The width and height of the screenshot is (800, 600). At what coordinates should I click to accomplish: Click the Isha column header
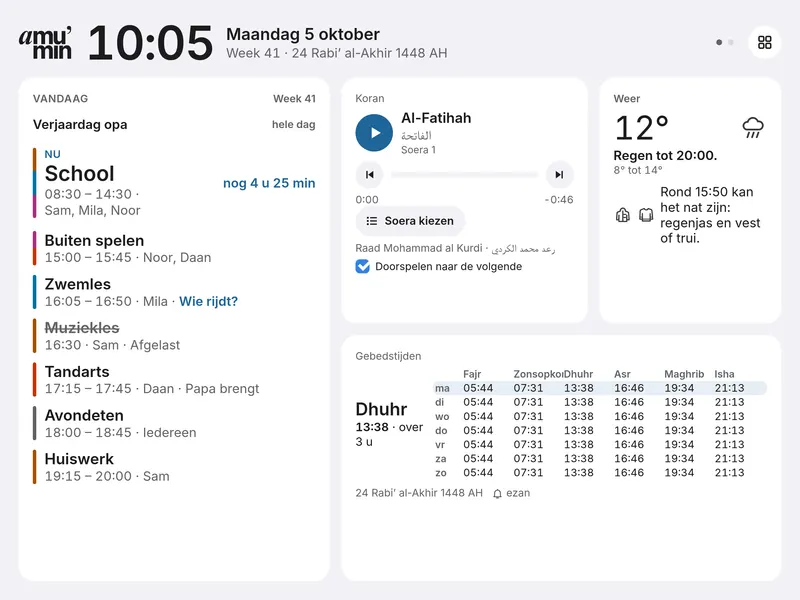pyautogui.click(x=724, y=374)
